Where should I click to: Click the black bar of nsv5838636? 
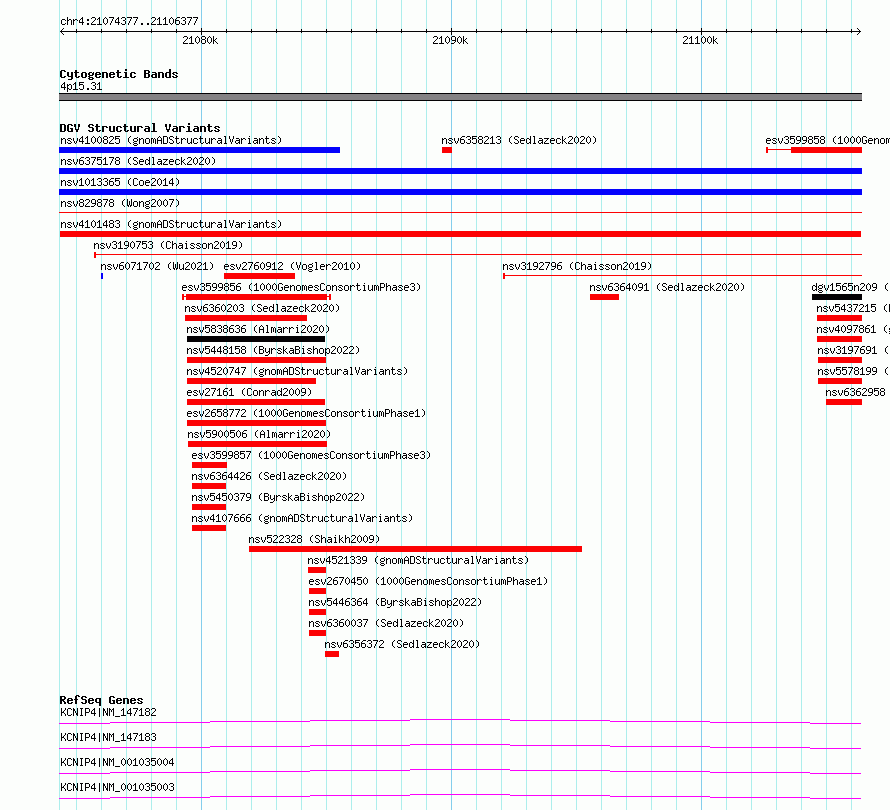pyautogui.click(x=256, y=339)
